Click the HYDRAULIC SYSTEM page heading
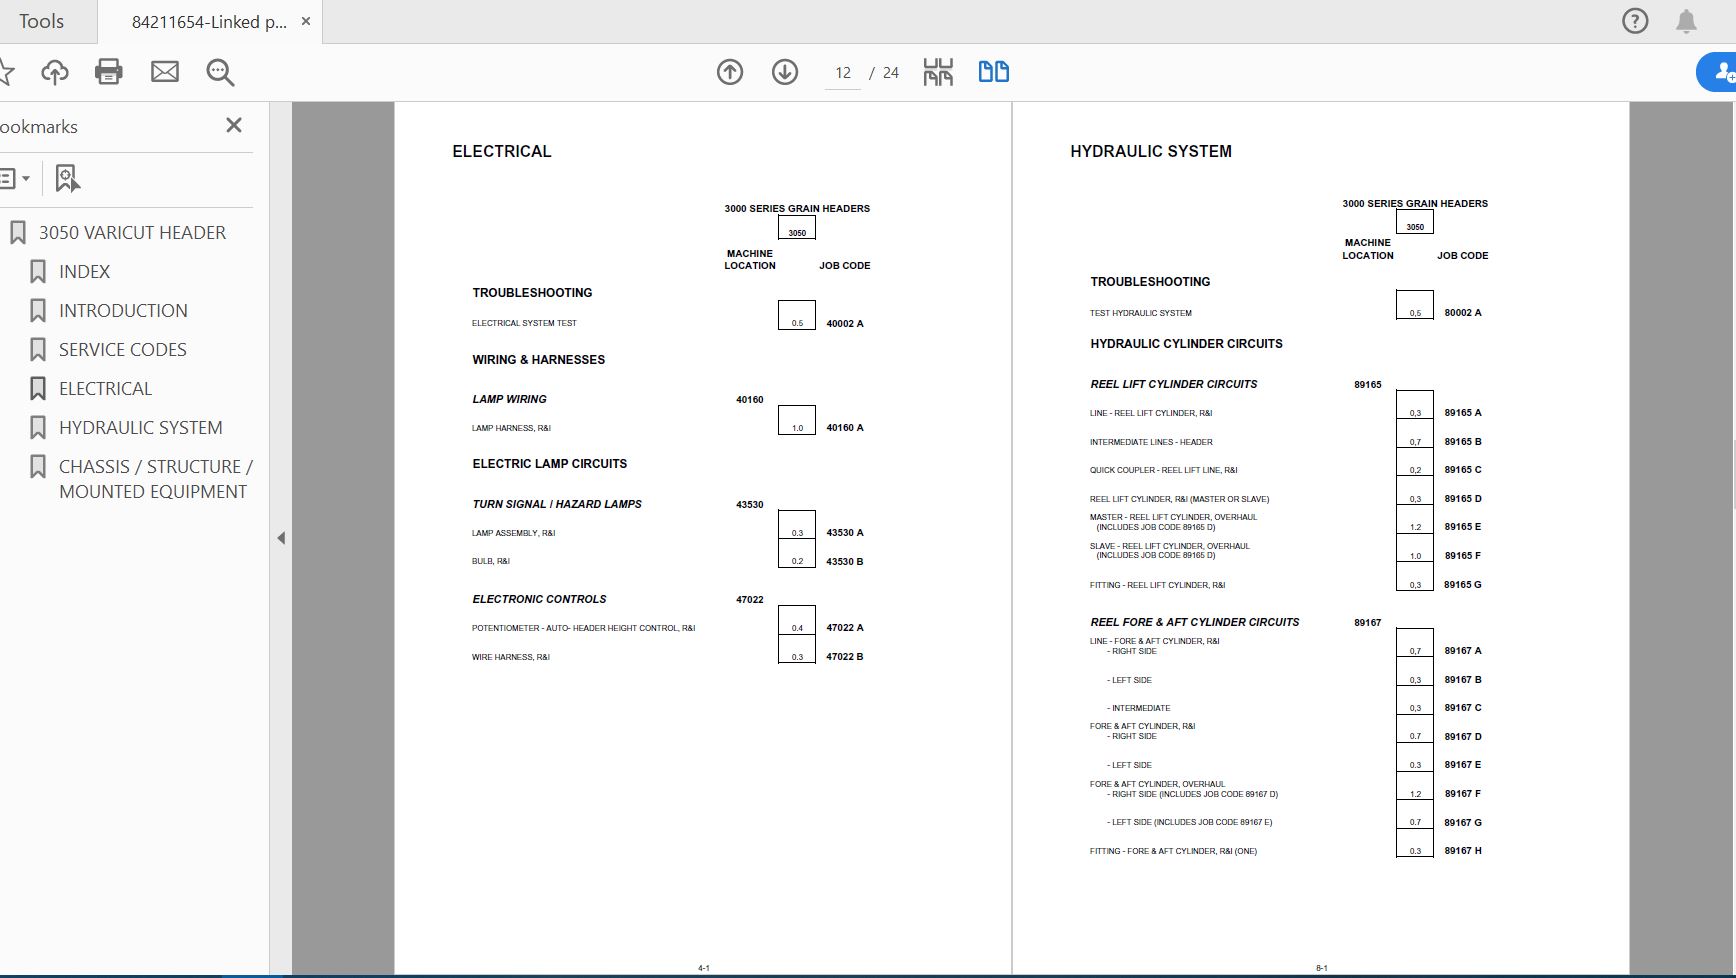This screenshot has width=1736, height=978. [x=1150, y=152]
